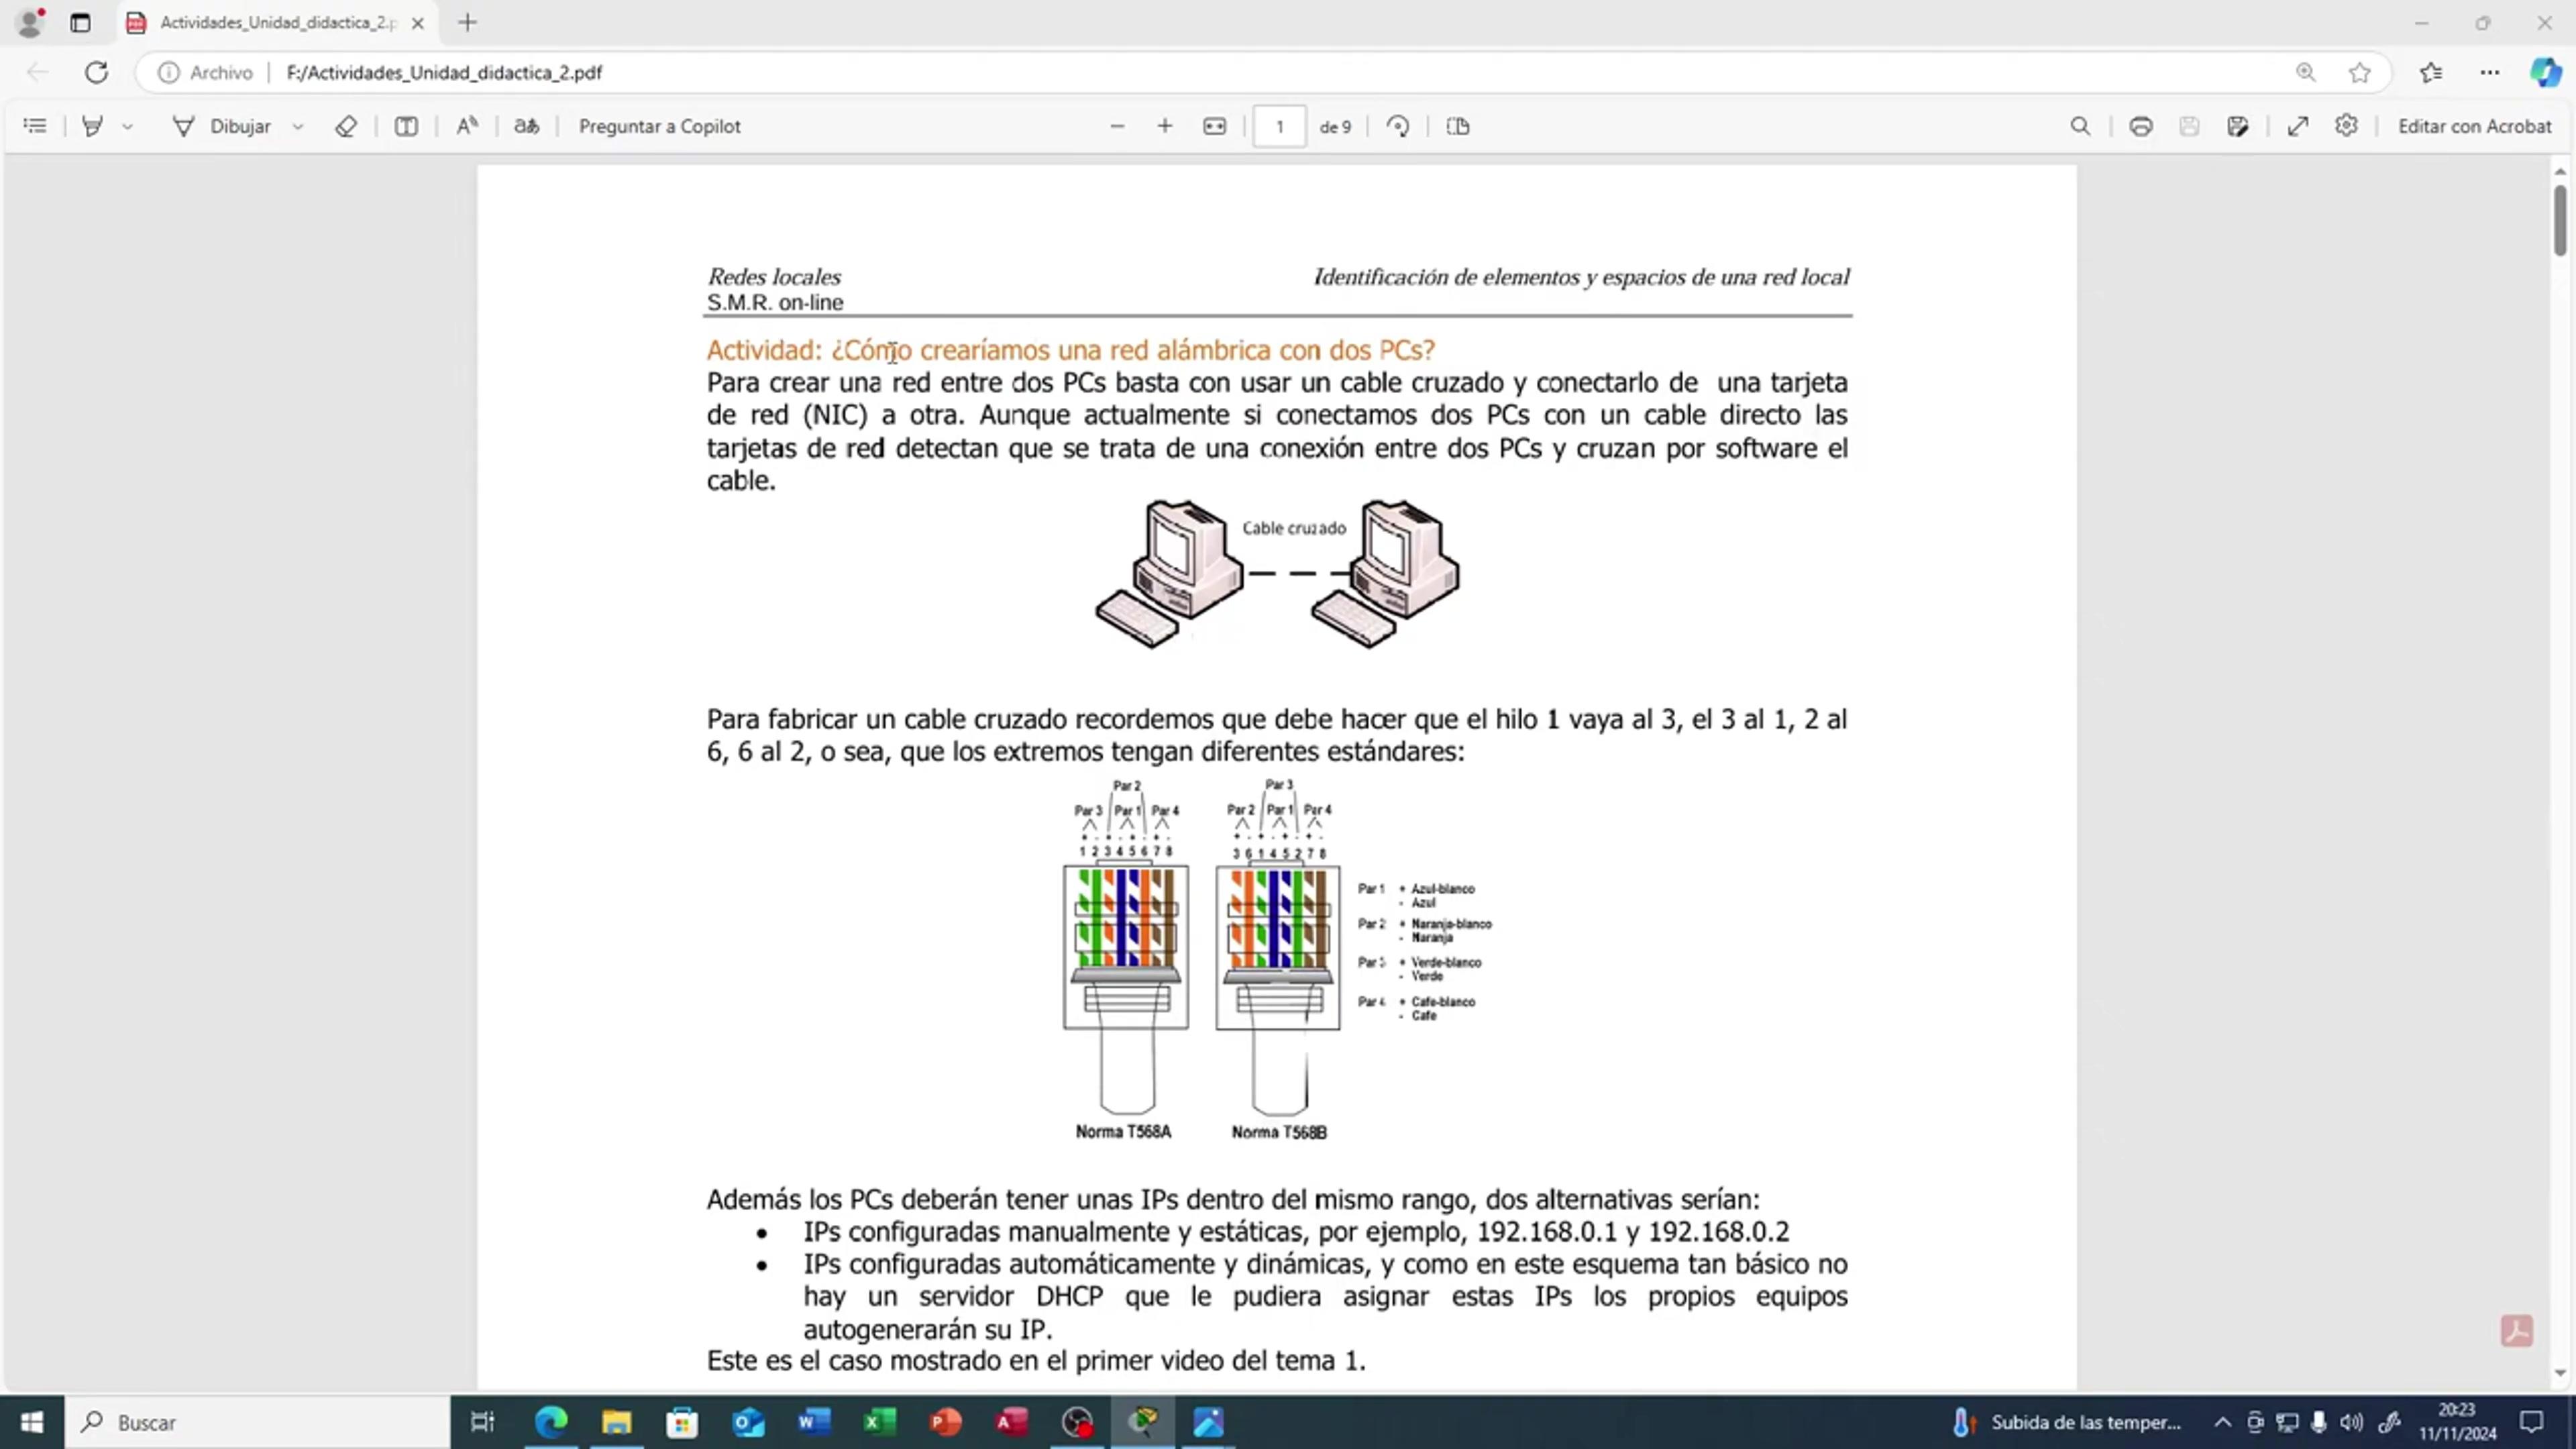Image resolution: width=2576 pixels, height=1449 pixels.
Task: Select the eraser tool
Action: coord(346,126)
